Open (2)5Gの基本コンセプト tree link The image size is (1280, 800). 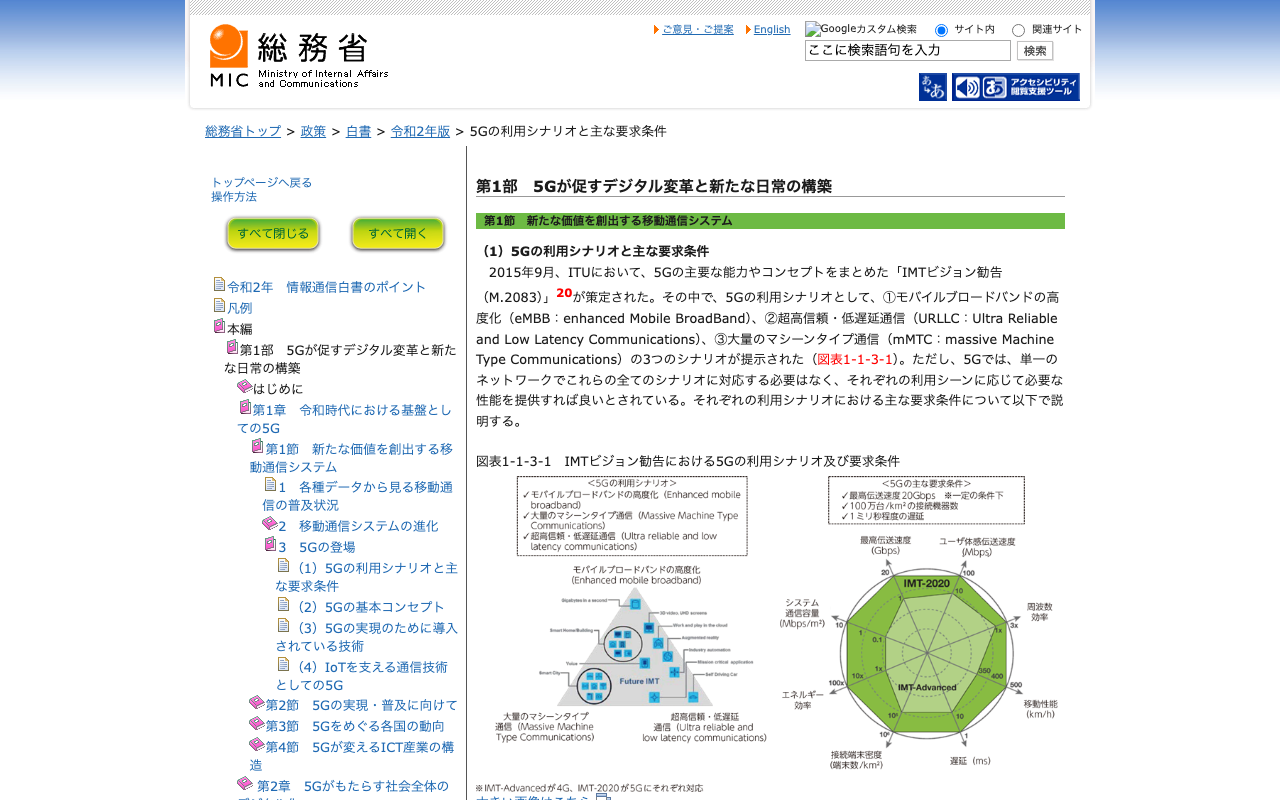[x=368, y=606]
